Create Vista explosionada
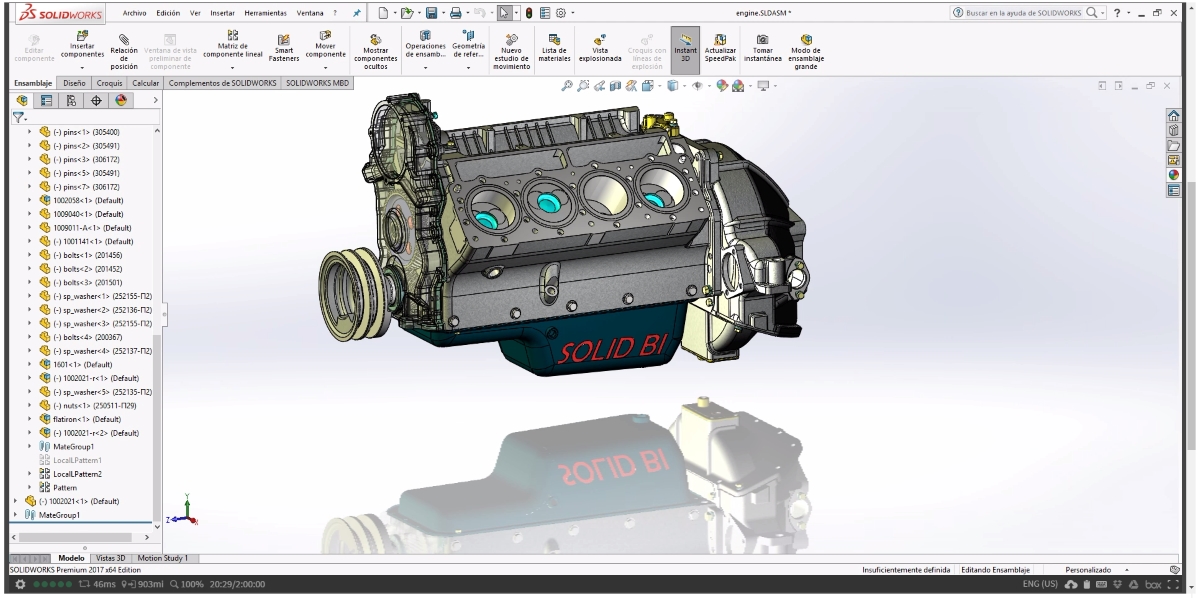 600,47
